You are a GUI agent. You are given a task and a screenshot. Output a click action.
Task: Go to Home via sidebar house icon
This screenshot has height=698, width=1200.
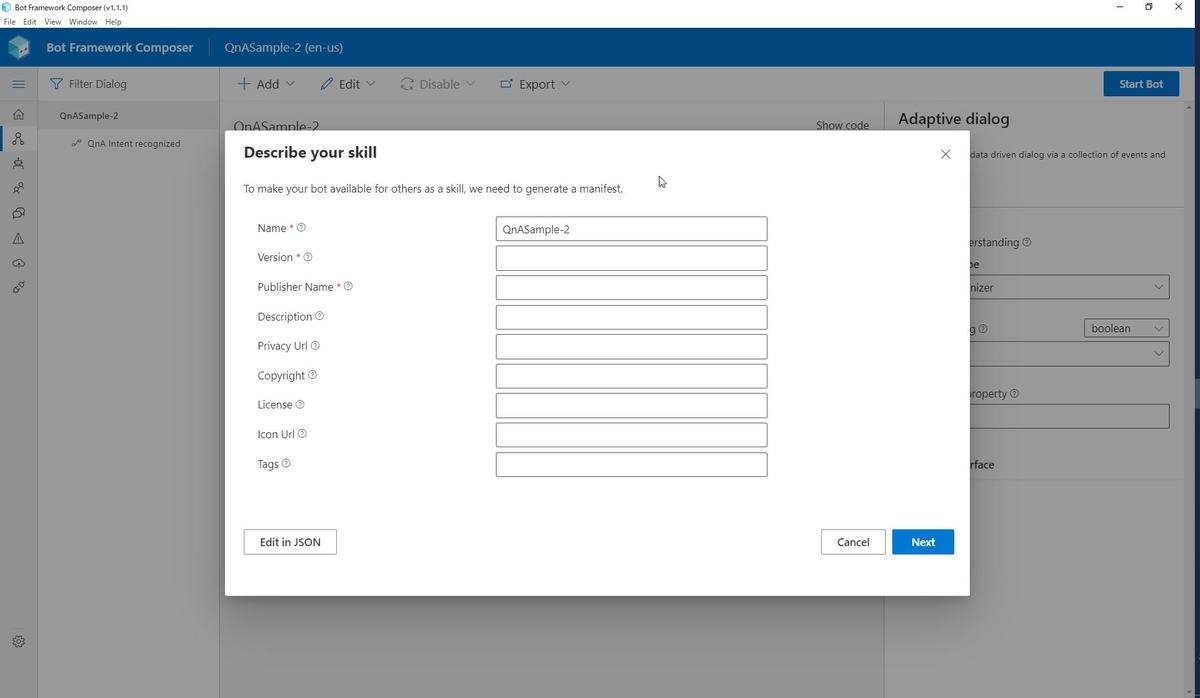click(x=18, y=114)
